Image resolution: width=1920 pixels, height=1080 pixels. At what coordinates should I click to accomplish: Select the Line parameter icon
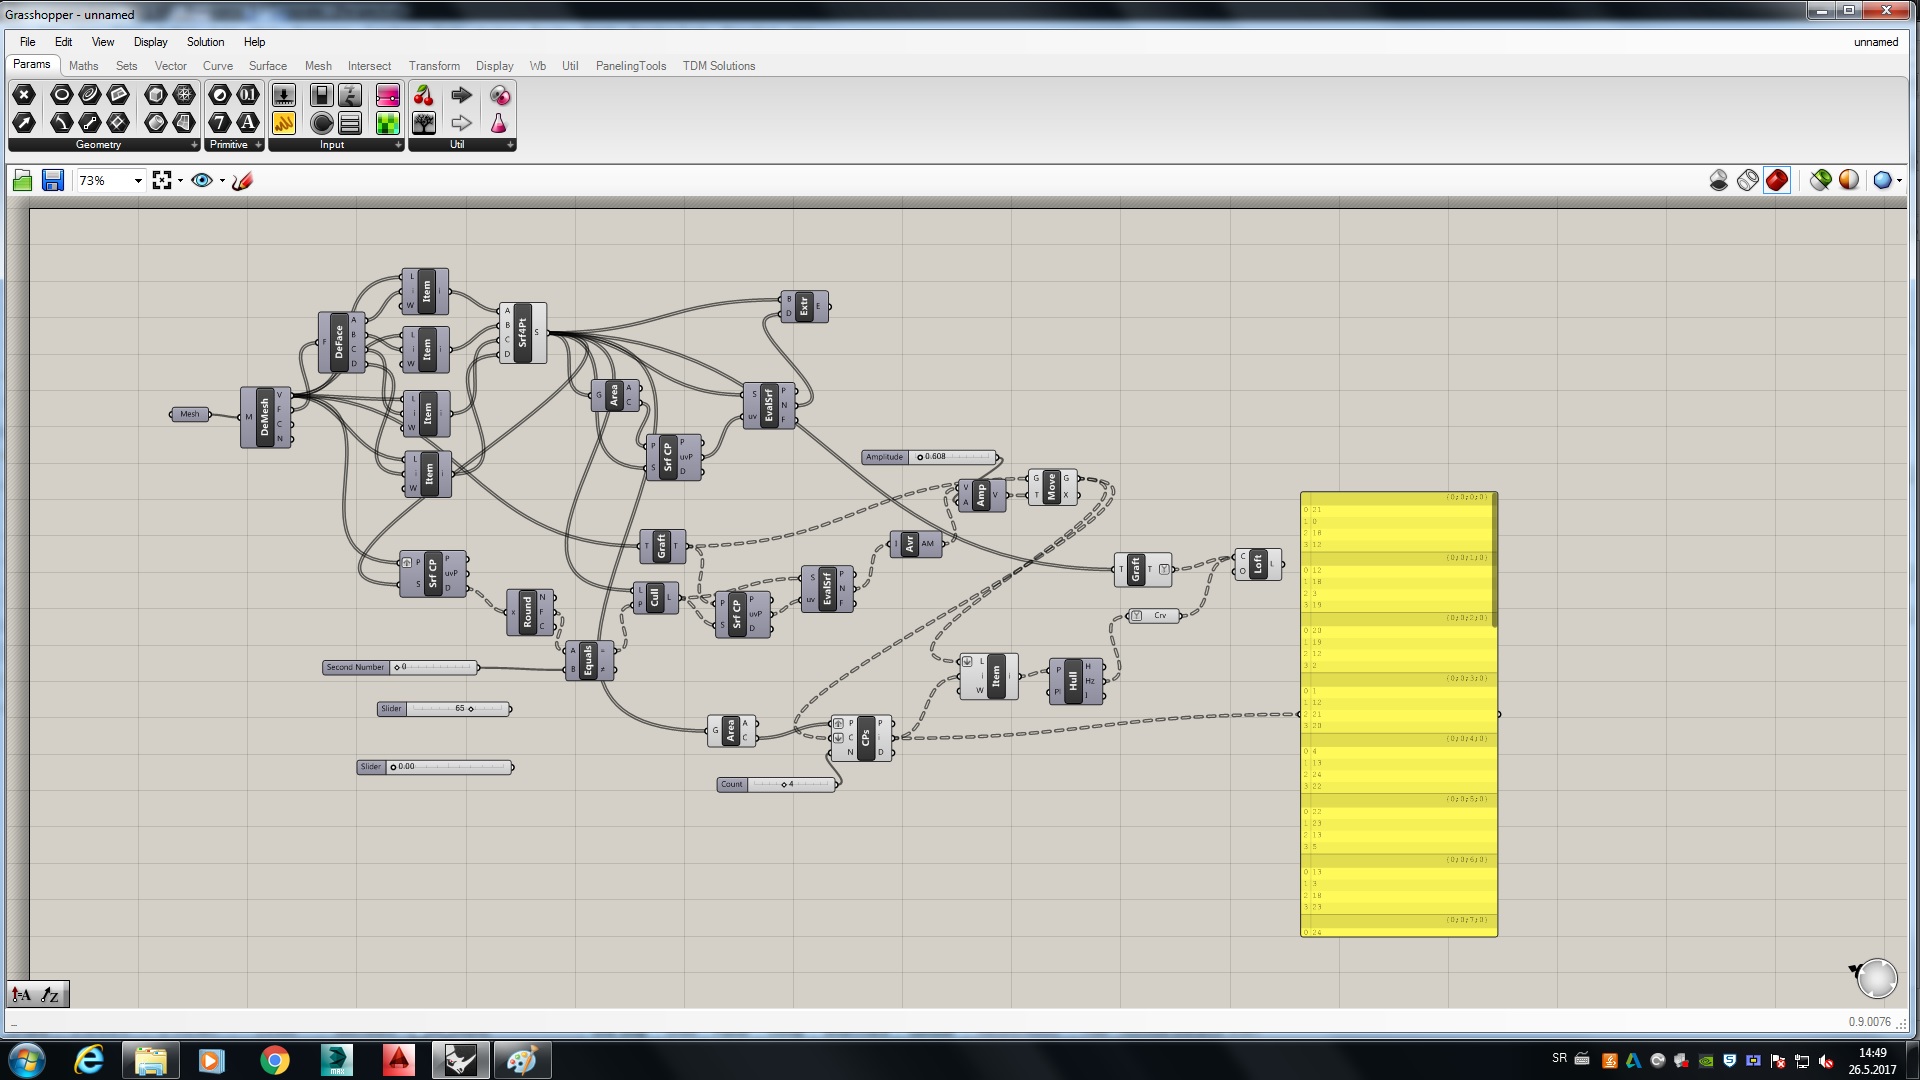pyautogui.click(x=89, y=123)
